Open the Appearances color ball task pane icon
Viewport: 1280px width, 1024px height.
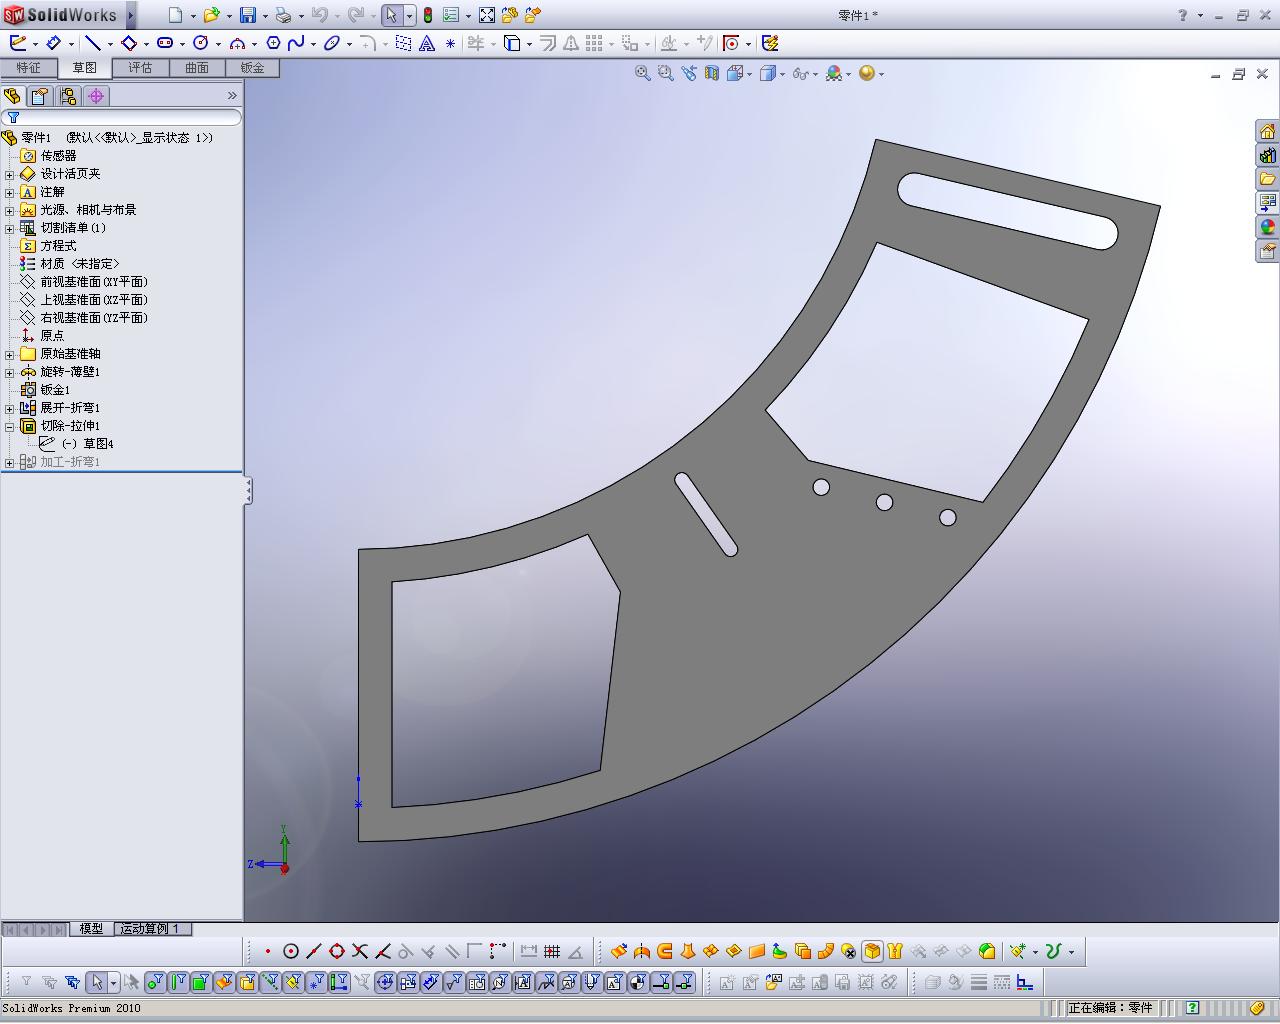point(1268,227)
